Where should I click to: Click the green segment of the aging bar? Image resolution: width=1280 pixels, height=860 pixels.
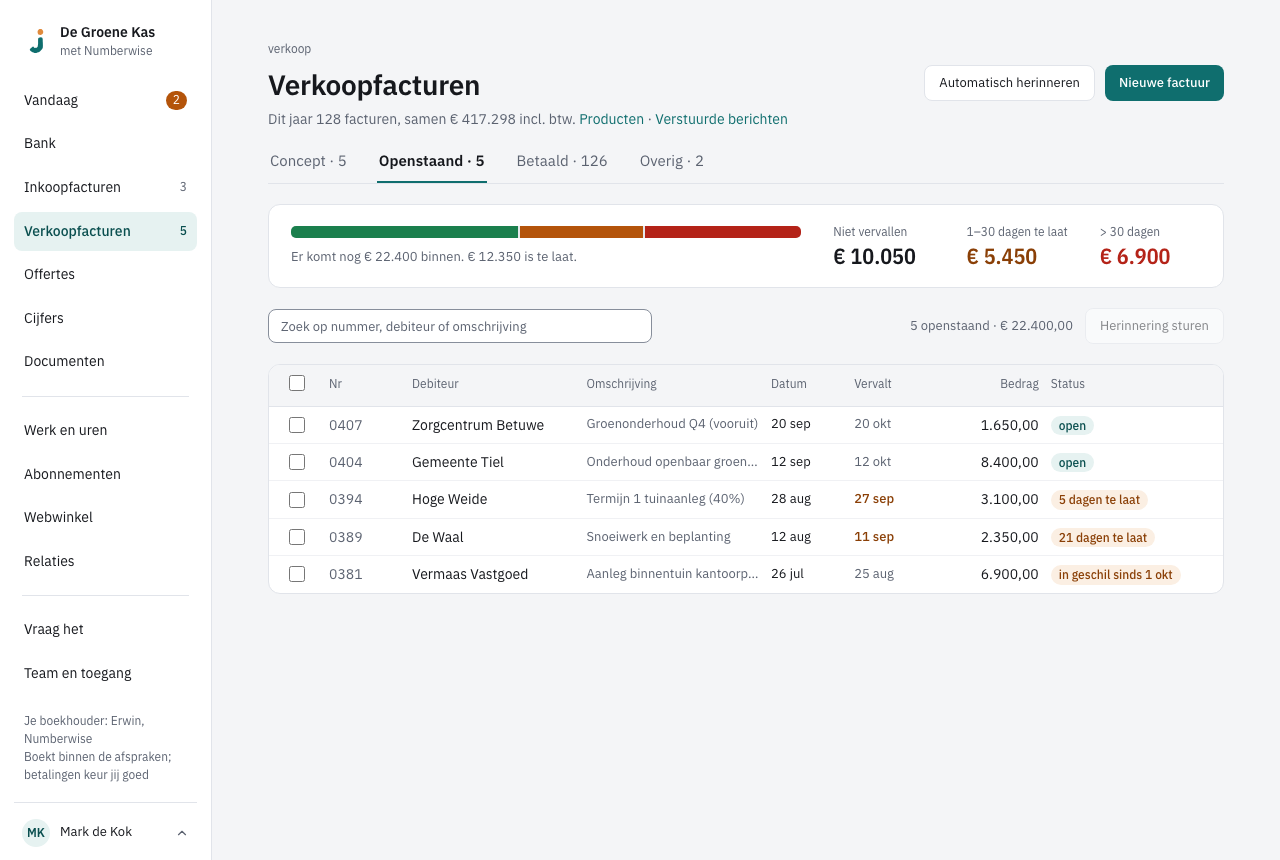click(404, 232)
